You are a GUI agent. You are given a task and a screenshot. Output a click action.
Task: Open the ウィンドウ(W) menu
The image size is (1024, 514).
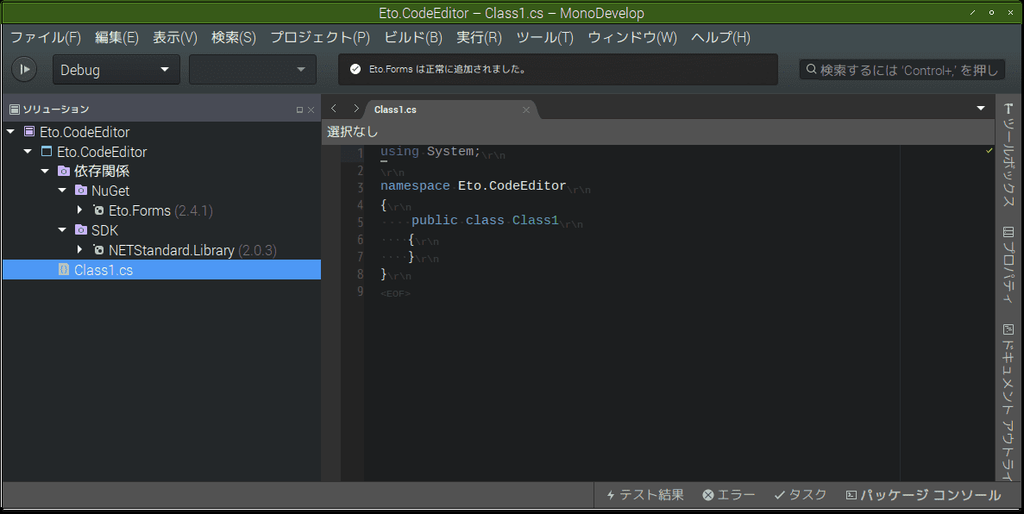click(x=632, y=37)
